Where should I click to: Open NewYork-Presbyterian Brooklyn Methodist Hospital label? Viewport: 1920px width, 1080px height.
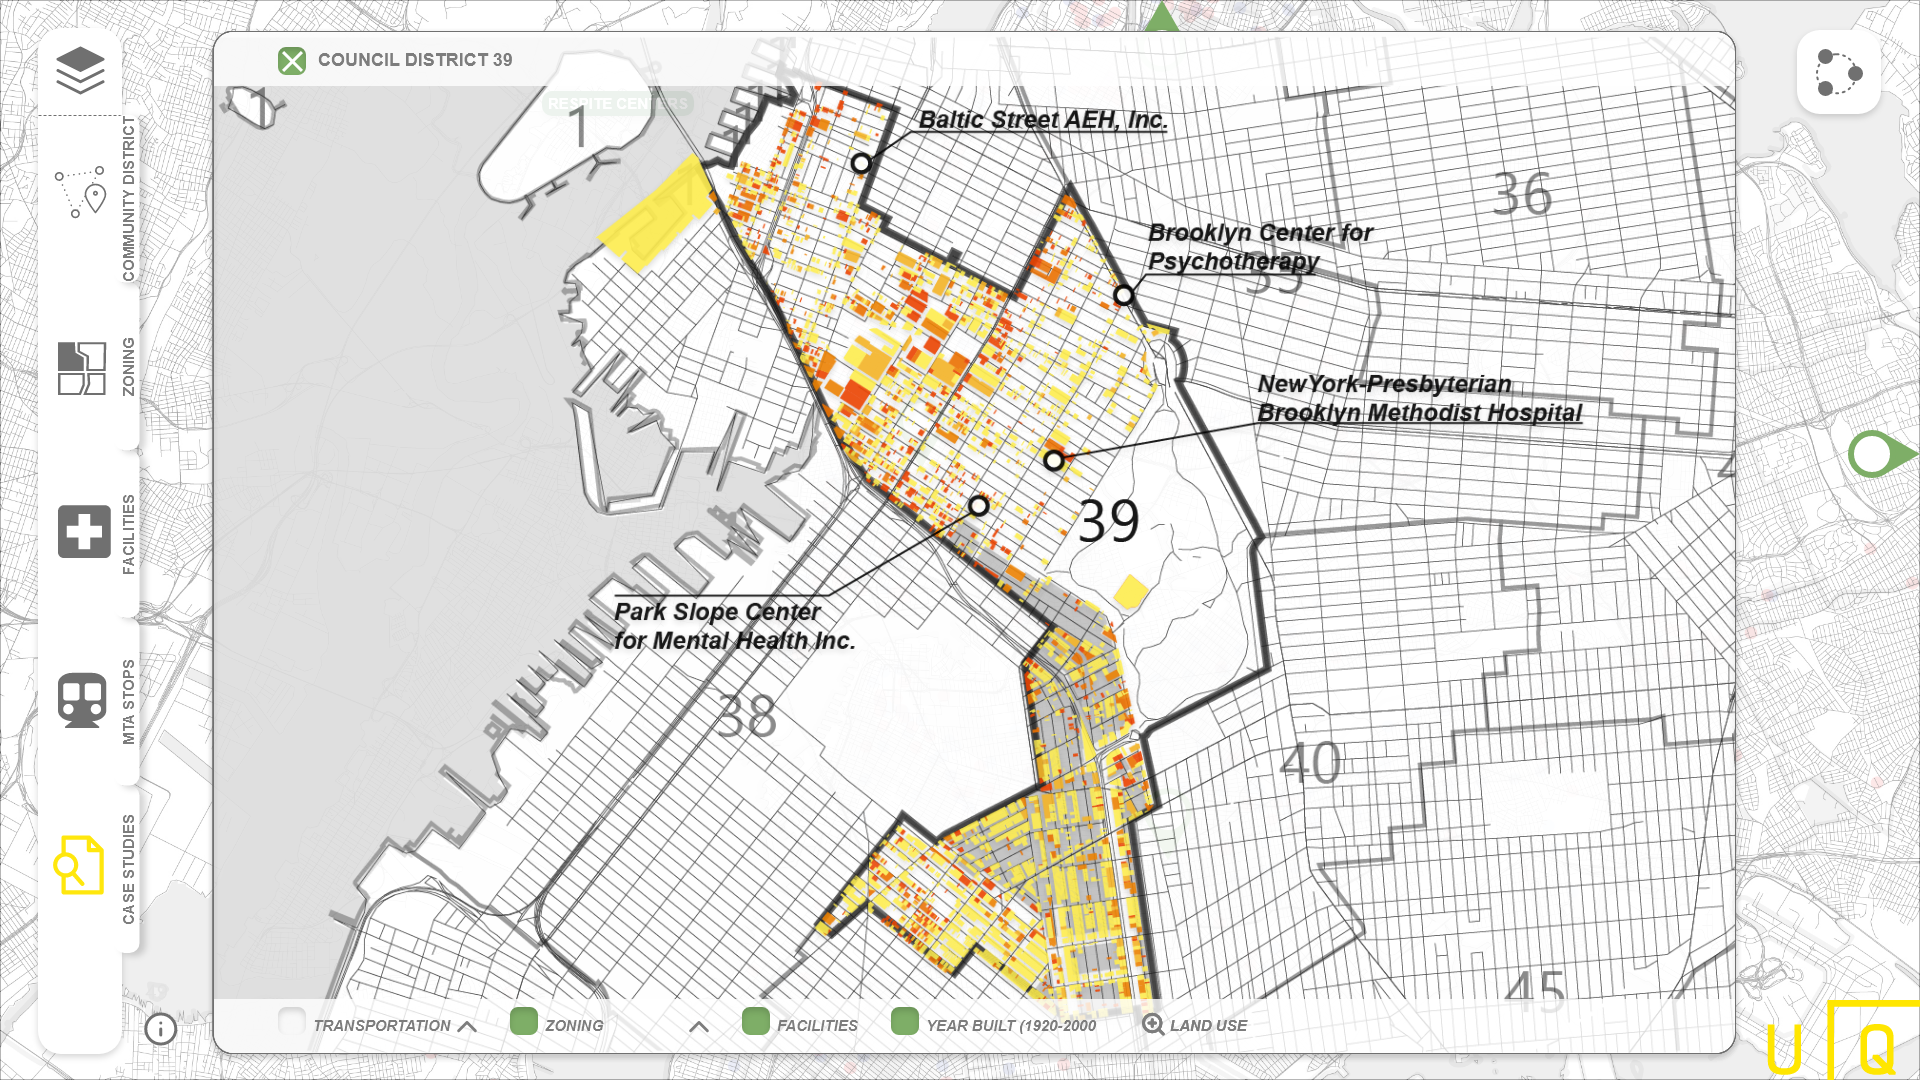coord(1418,398)
